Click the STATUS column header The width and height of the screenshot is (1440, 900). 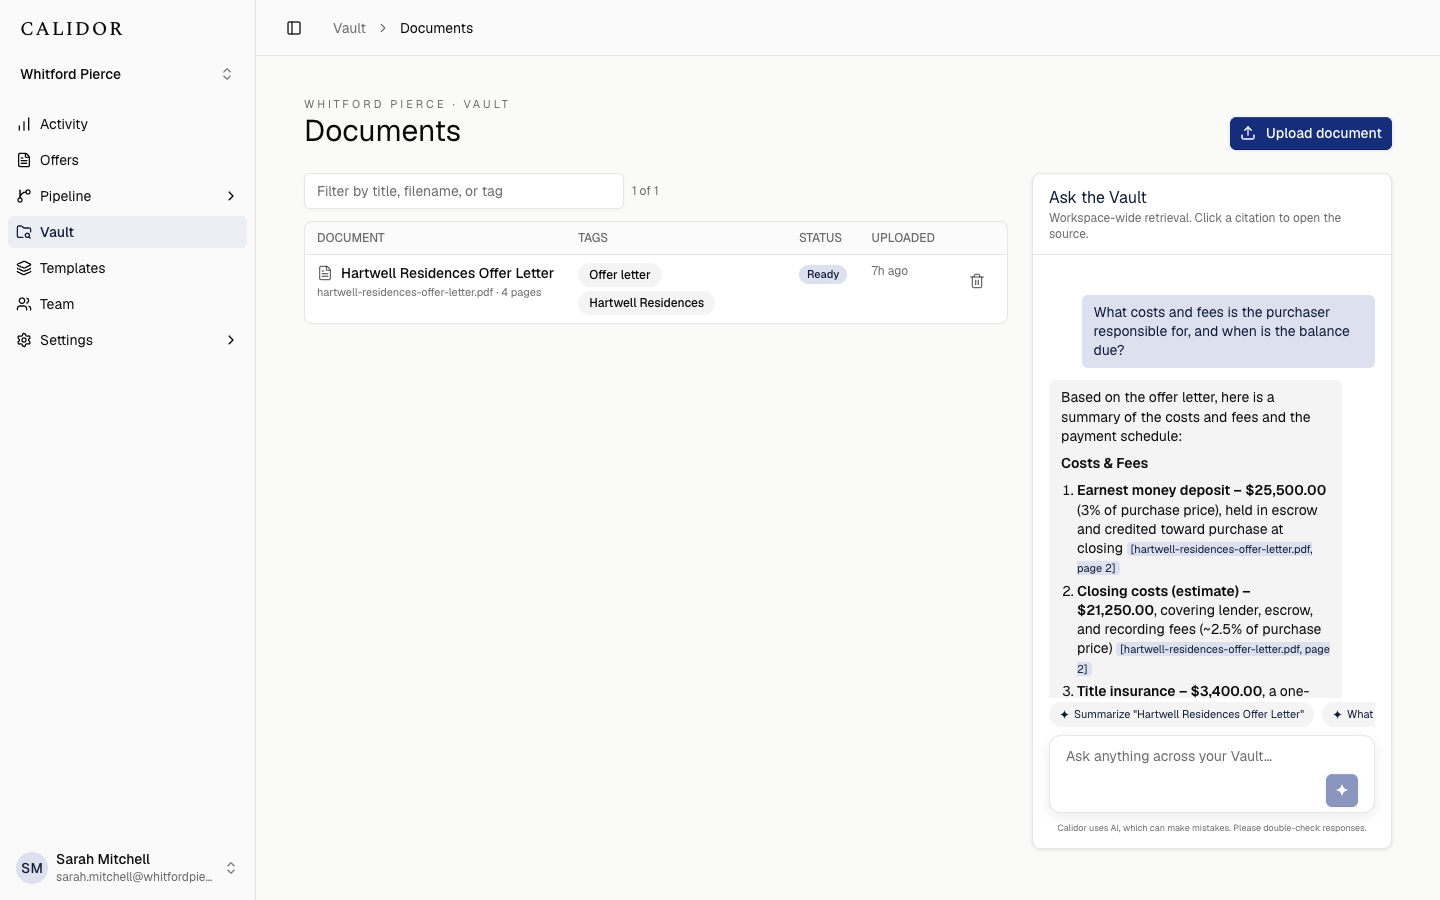pyautogui.click(x=820, y=238)
